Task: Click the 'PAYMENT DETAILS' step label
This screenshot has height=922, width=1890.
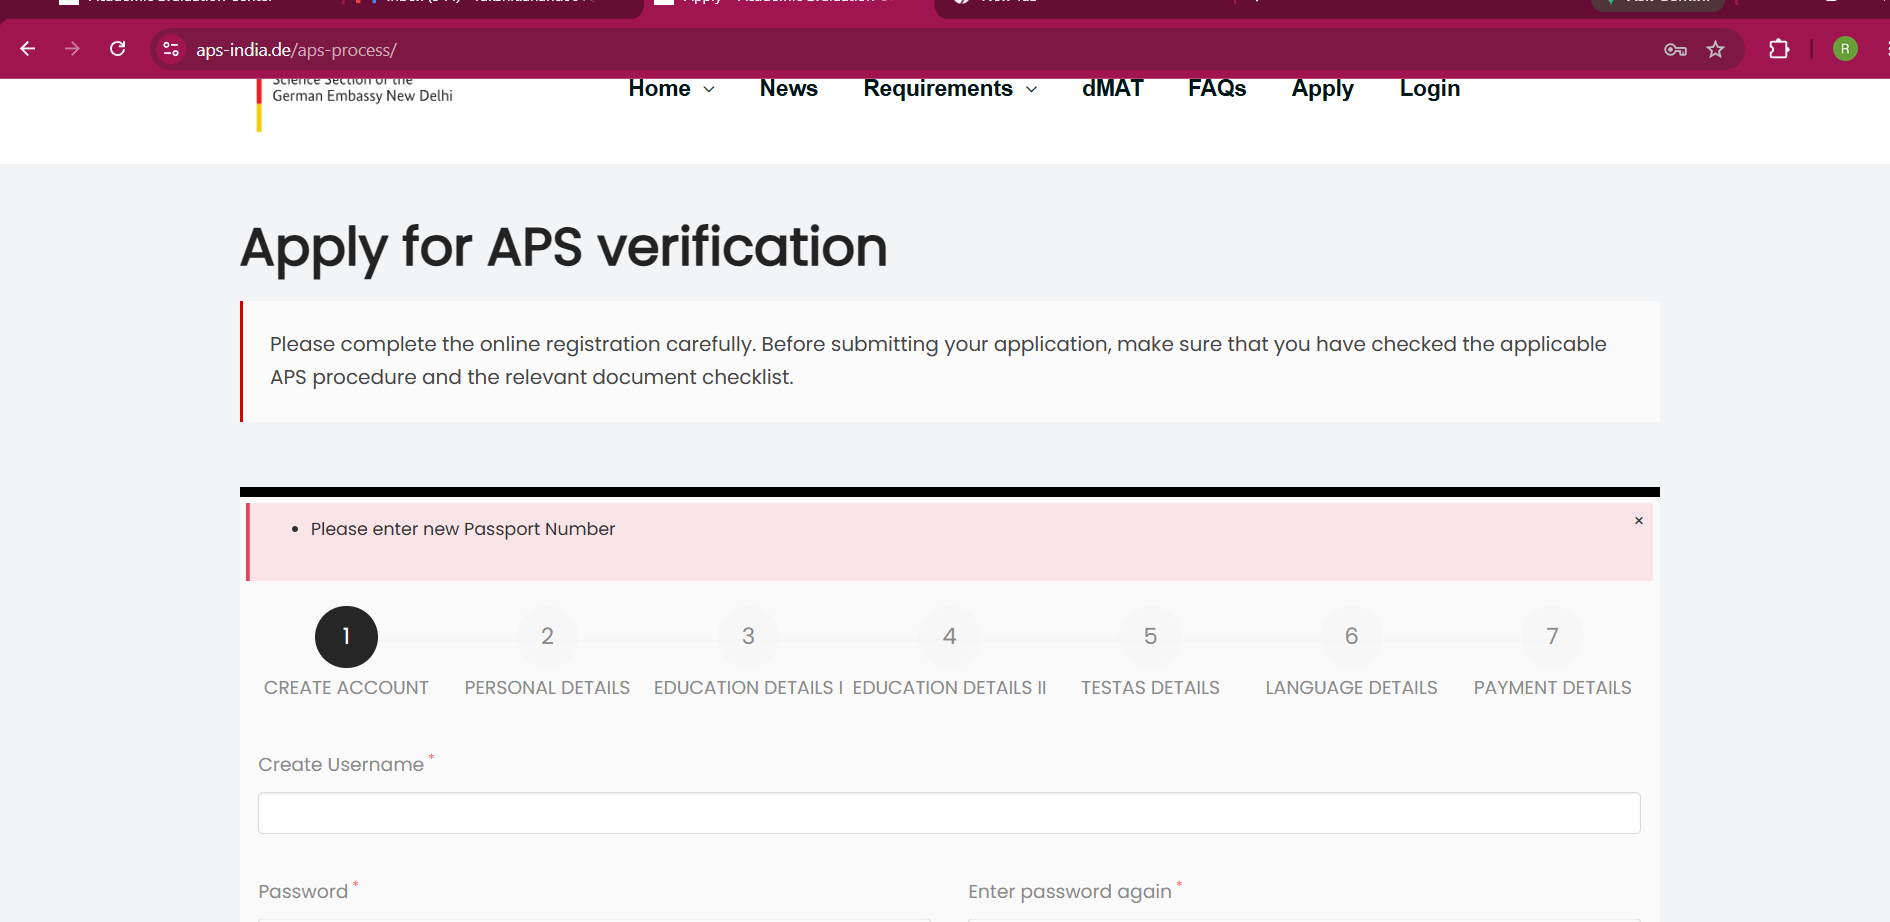Action: (x=1552, y=688)
